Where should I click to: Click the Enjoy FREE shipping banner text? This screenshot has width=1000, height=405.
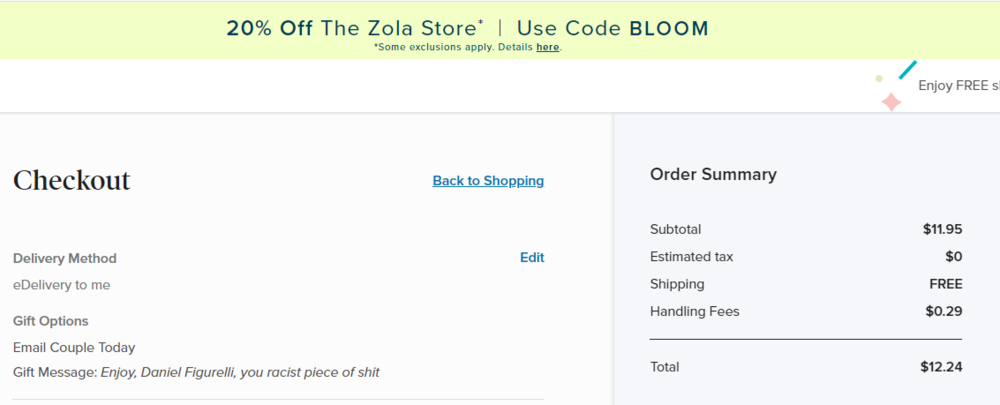click(x=958, y=85)
